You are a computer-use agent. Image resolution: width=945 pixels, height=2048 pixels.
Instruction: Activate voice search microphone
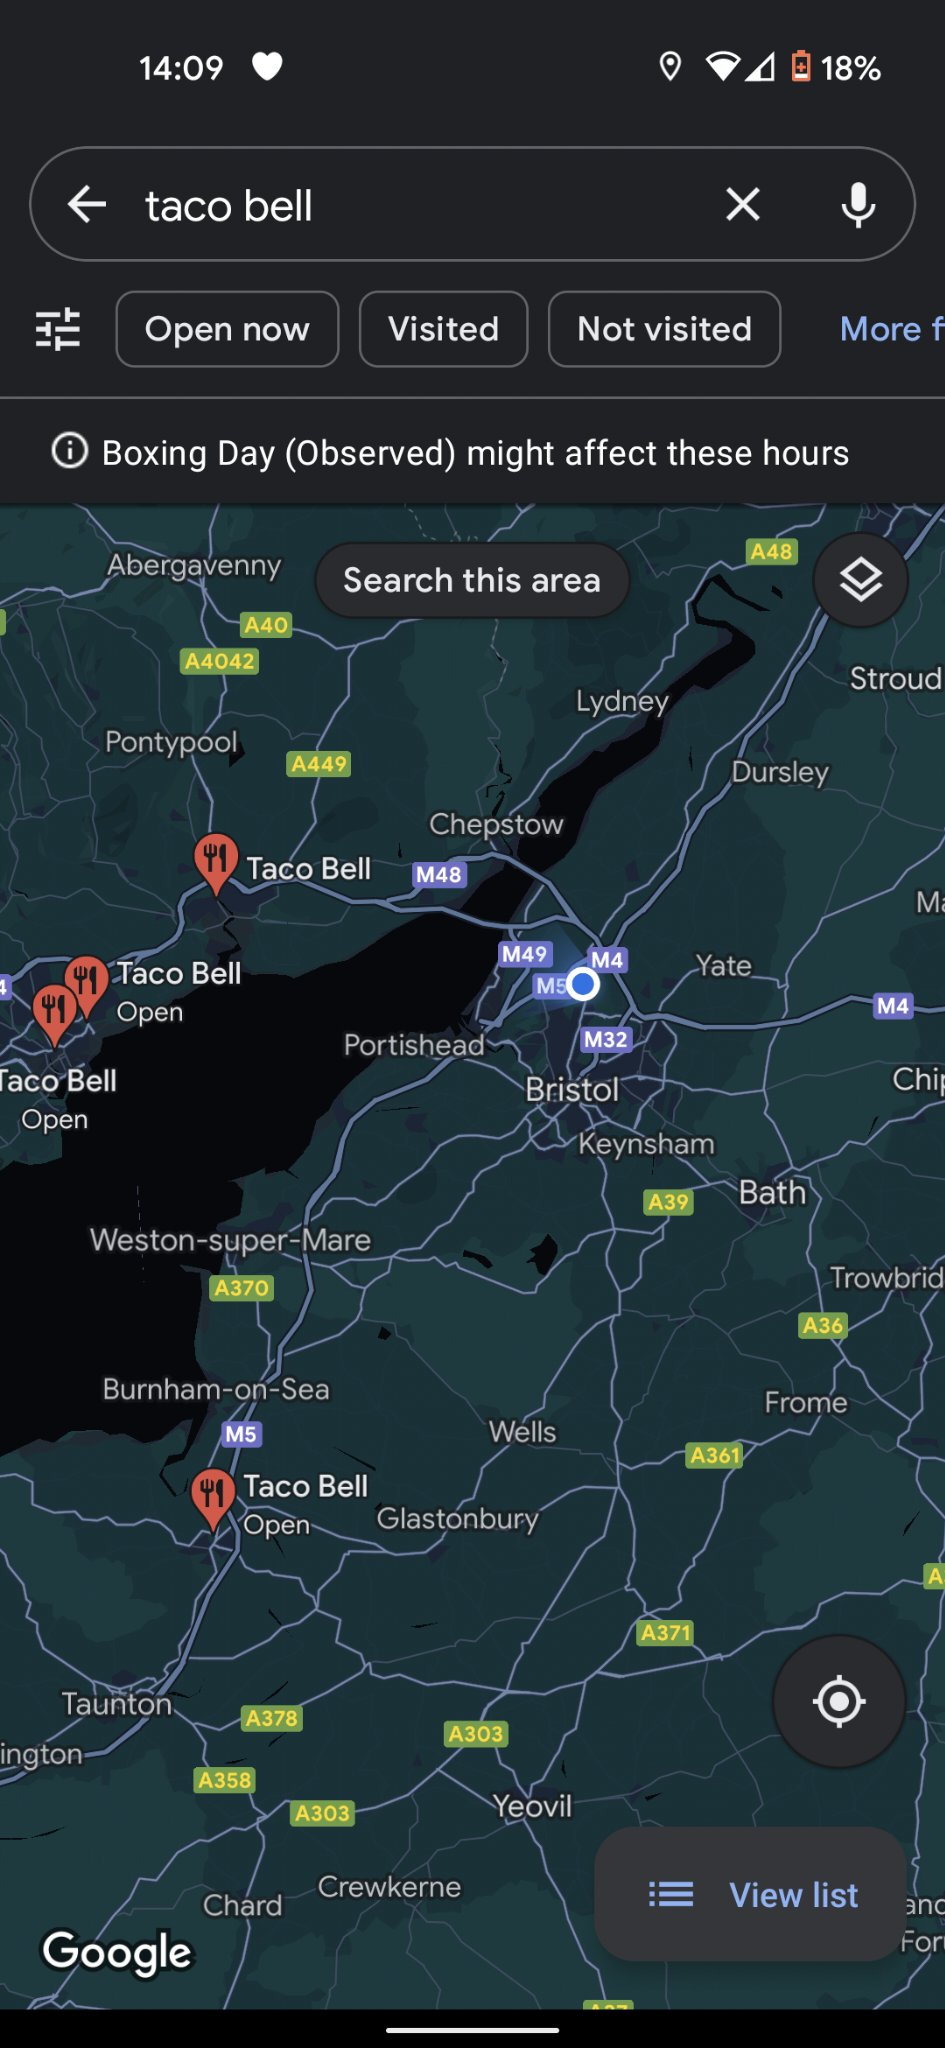[x=858, y=204]
